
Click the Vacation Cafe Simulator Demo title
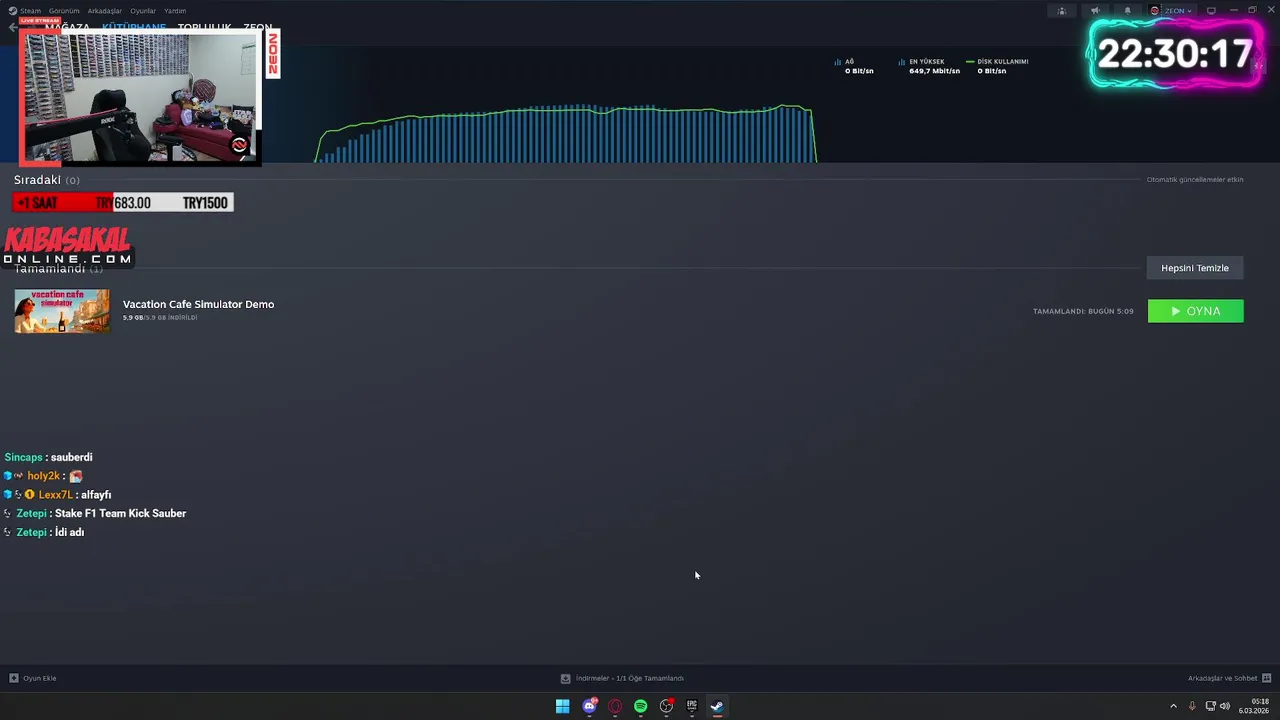(x=198, y=304)
